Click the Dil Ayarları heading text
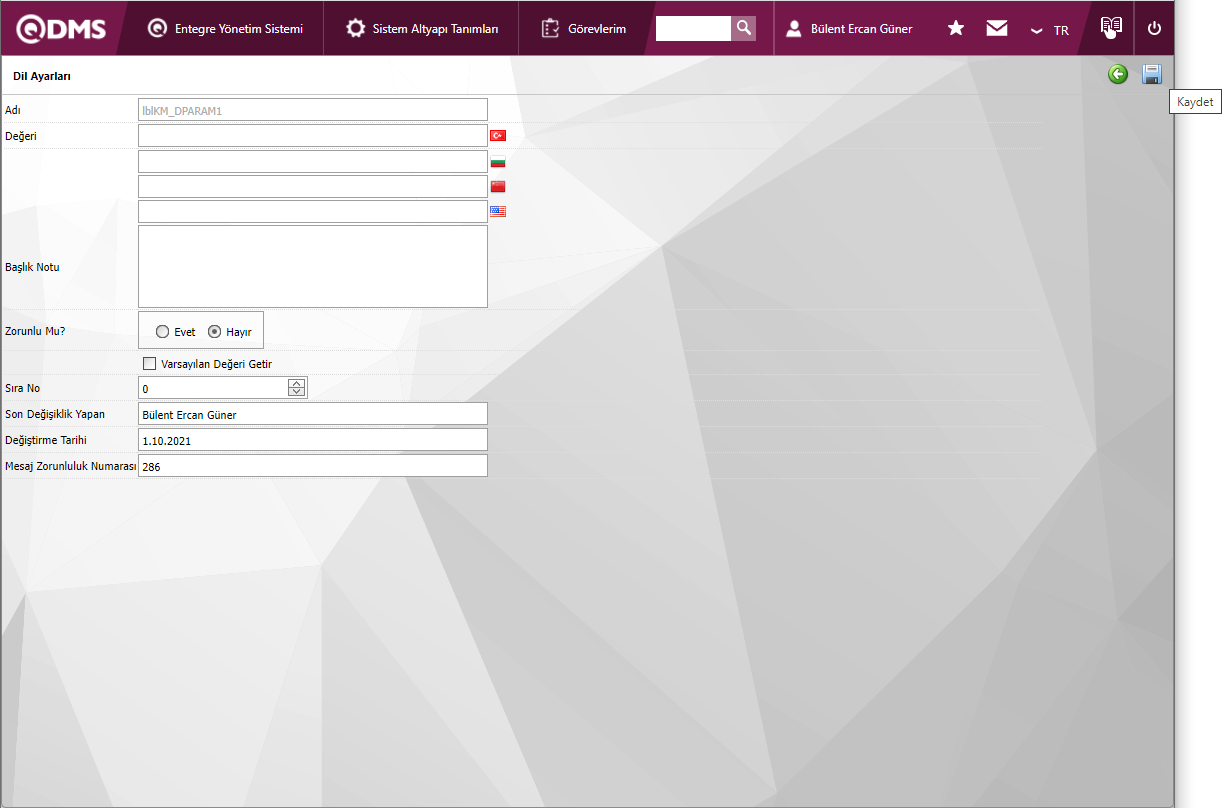Viewport: 1226px width, 808px height. click(41, 76)
